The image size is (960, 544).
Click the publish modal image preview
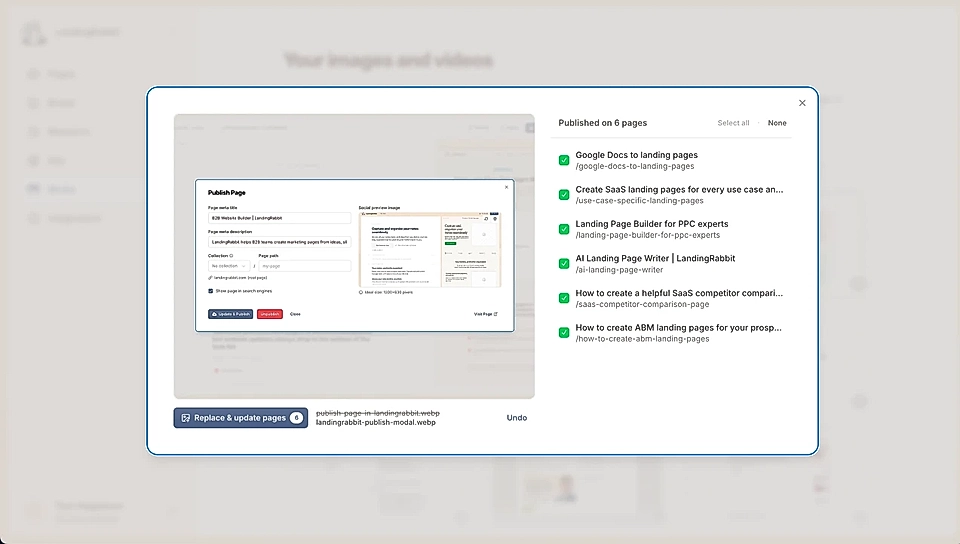354,256
